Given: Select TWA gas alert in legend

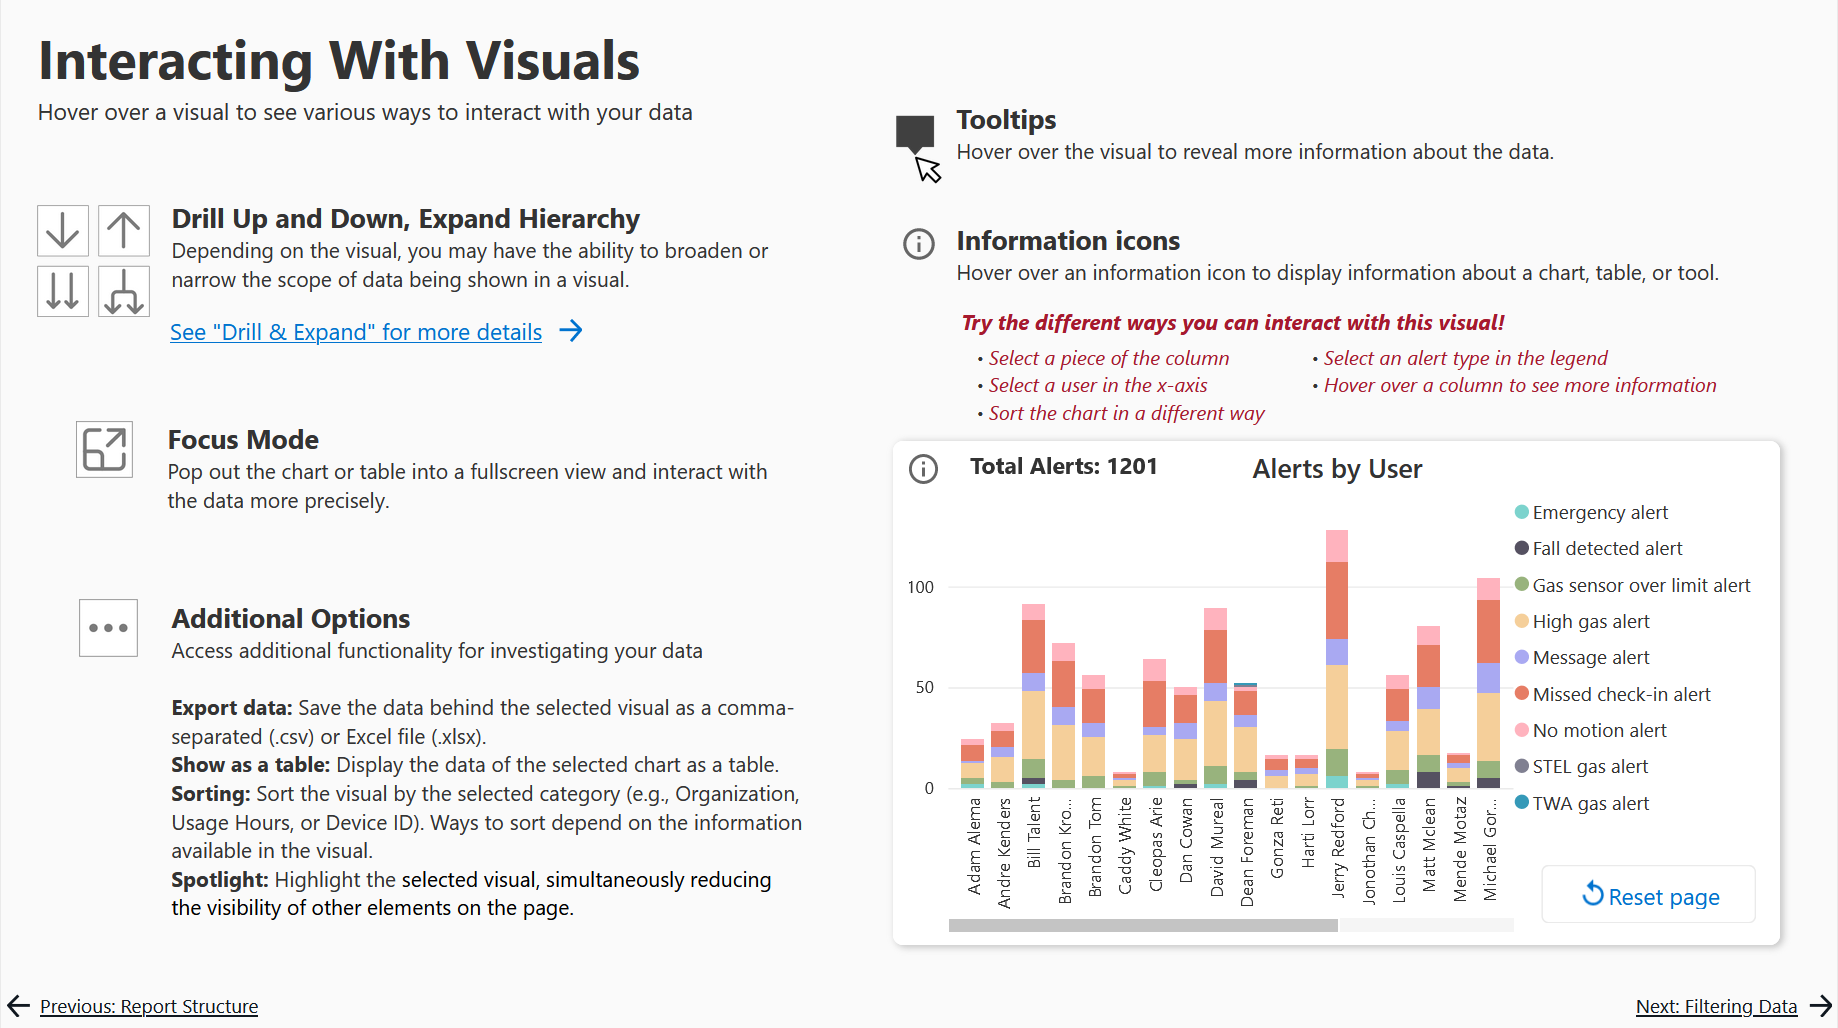Looking at the screenshot, I should [1590, 804].
